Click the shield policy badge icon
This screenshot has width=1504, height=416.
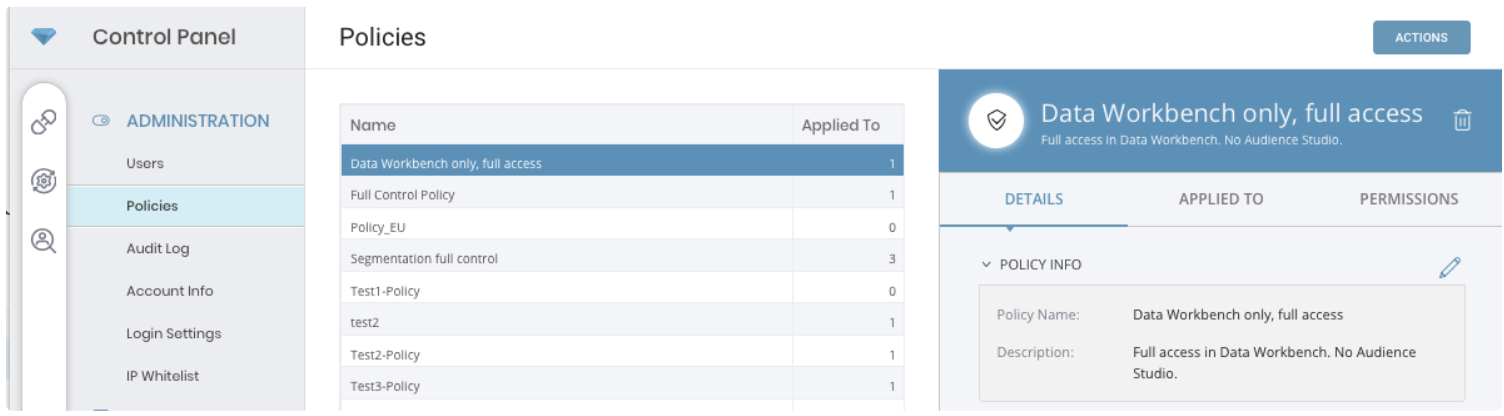[996, 121]
